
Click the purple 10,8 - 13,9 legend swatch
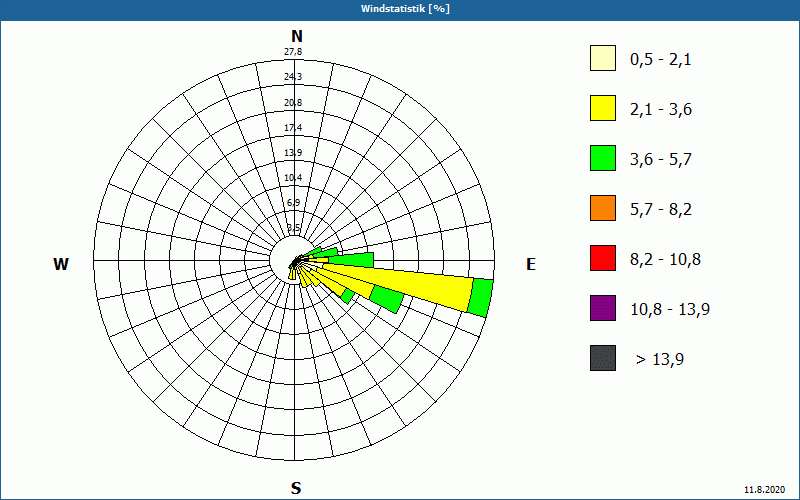click(603, 308)
